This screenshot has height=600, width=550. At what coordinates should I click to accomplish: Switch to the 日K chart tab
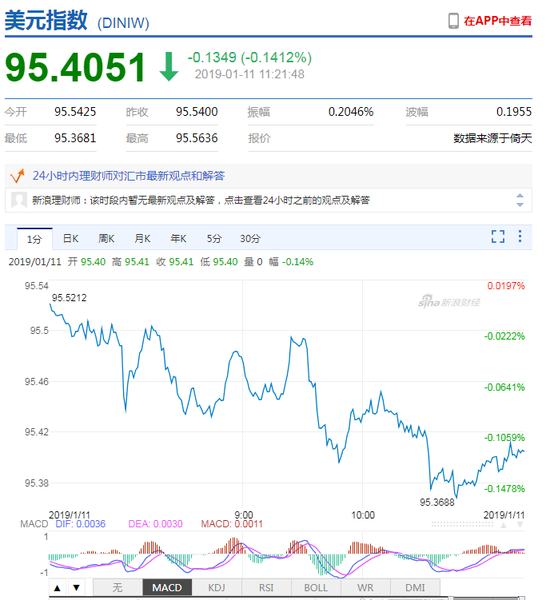[70, 239]
